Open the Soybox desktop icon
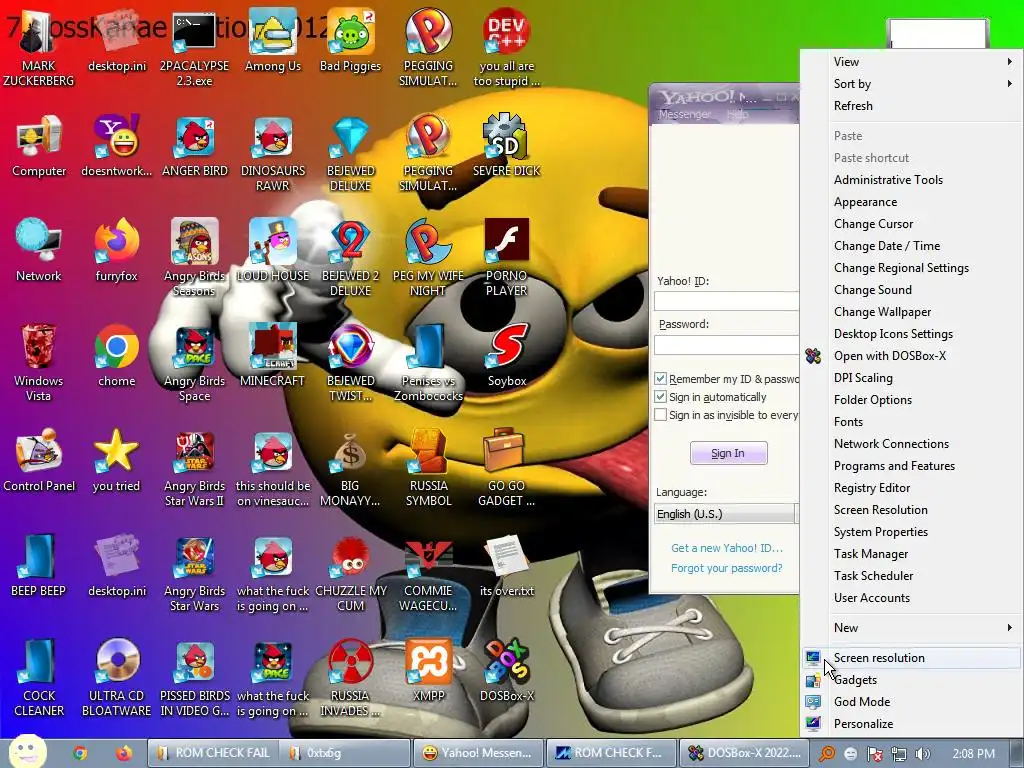This screenshot has height=768, width=1024. [x=507, y=355]
